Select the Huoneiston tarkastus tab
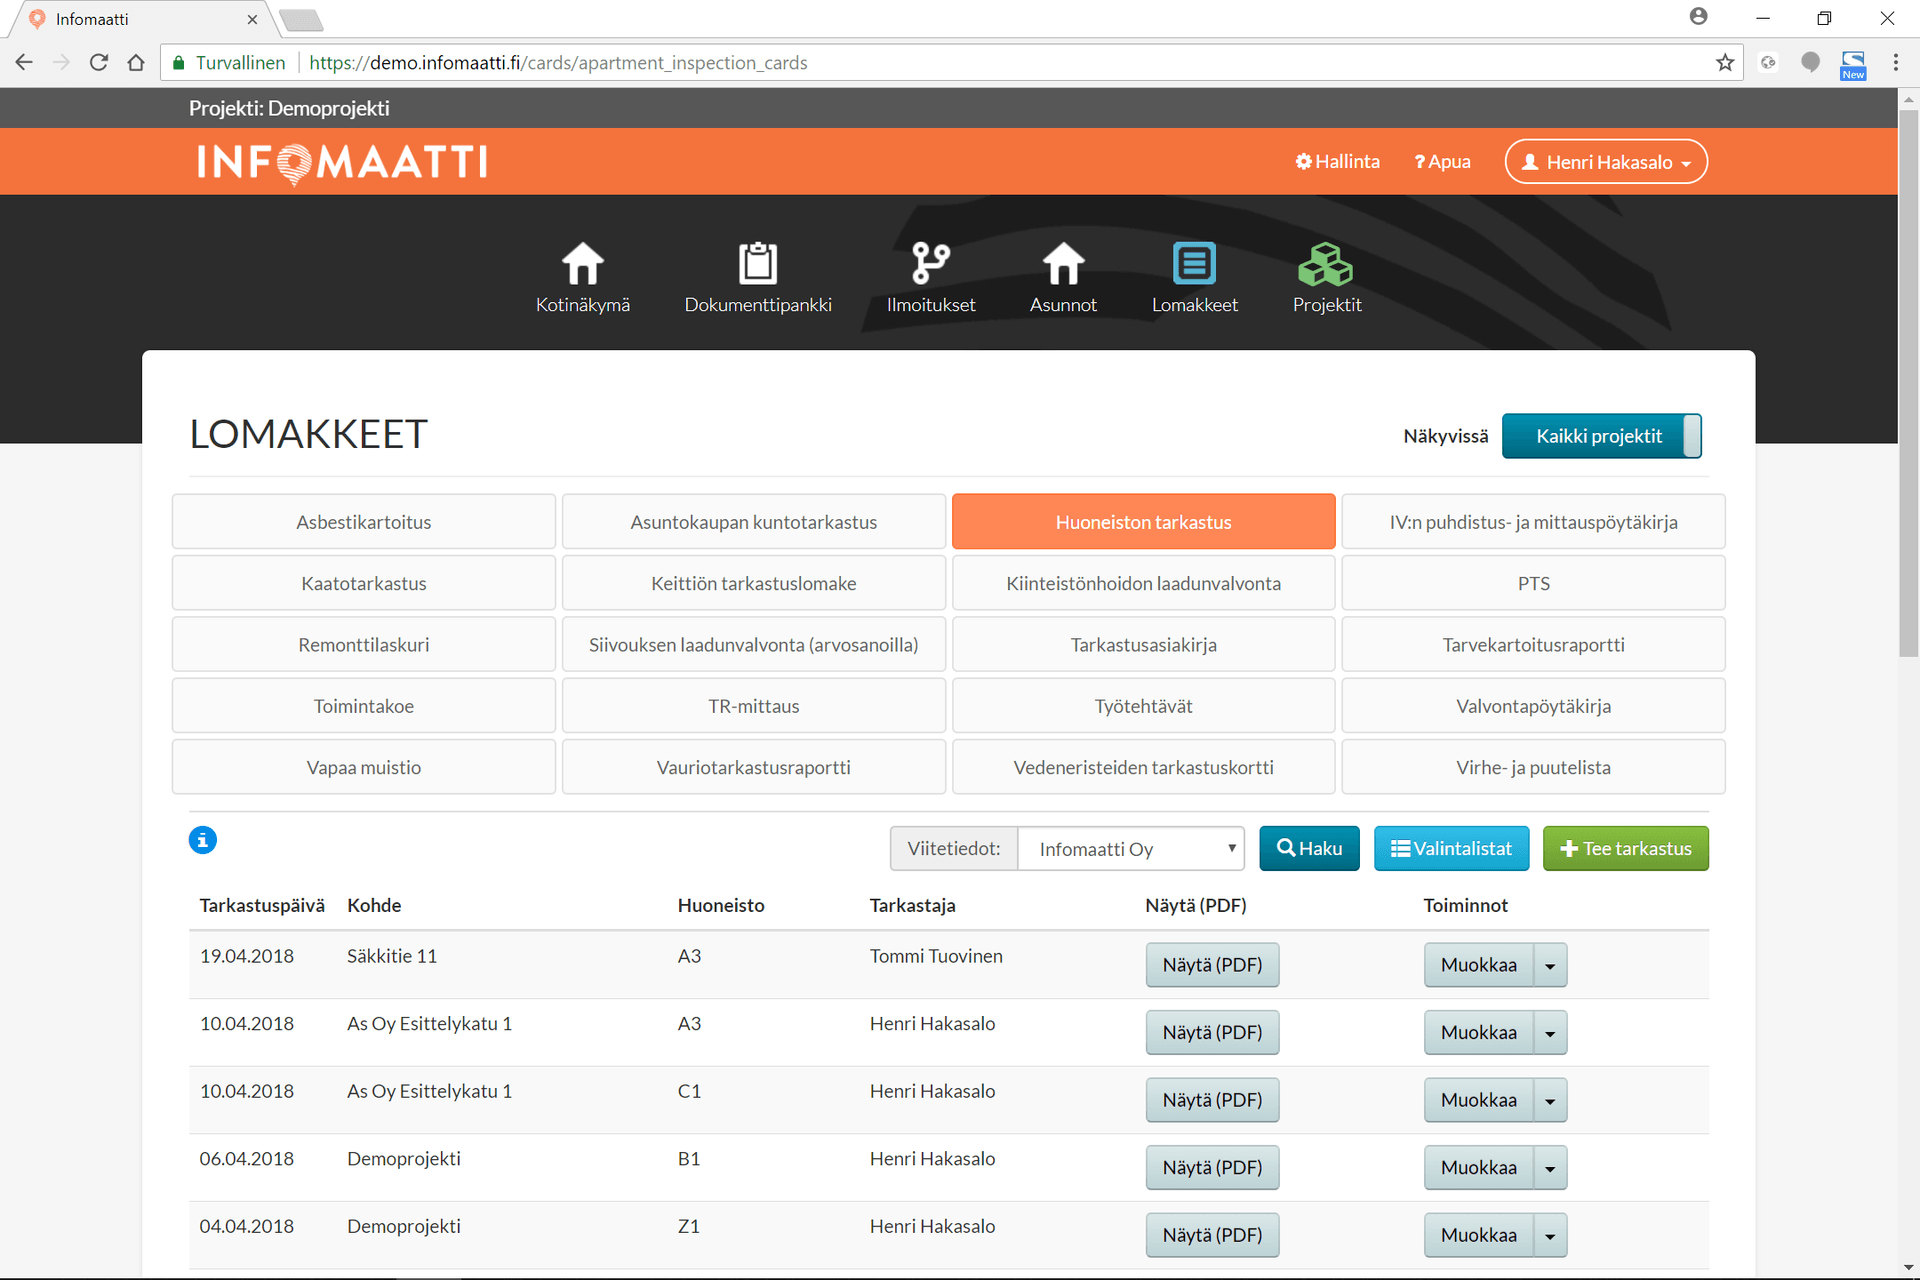Screen dimensions: 1920x1280 pyautogui.click(x=1143, y=522)
